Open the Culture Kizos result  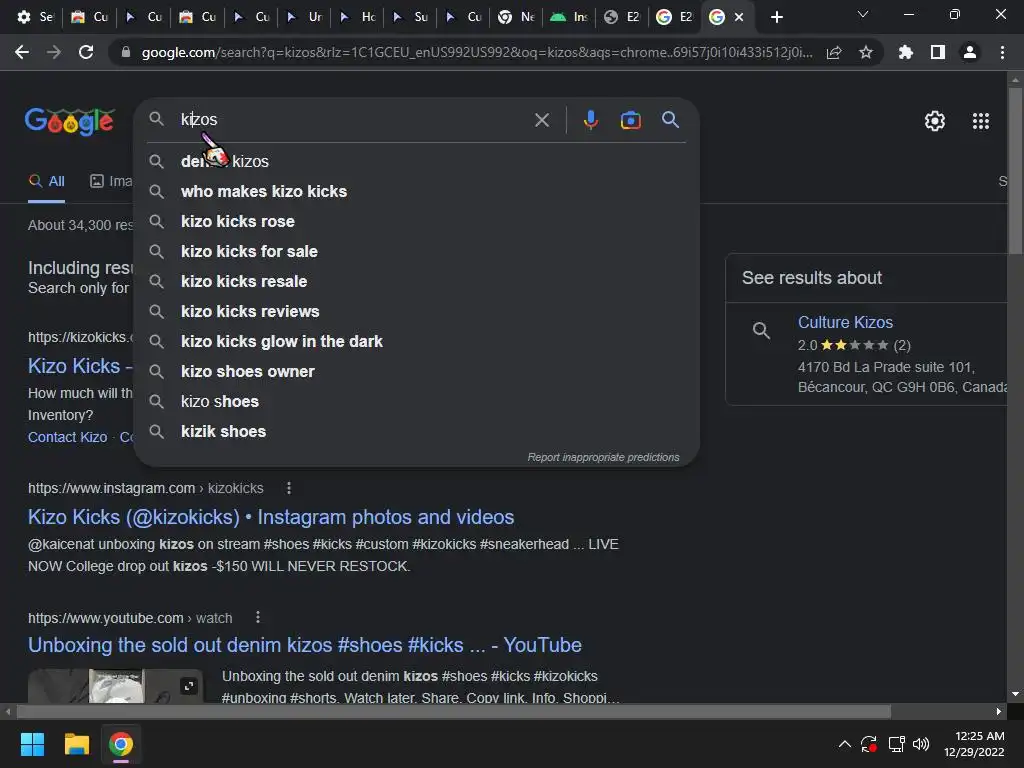(845, 322)
